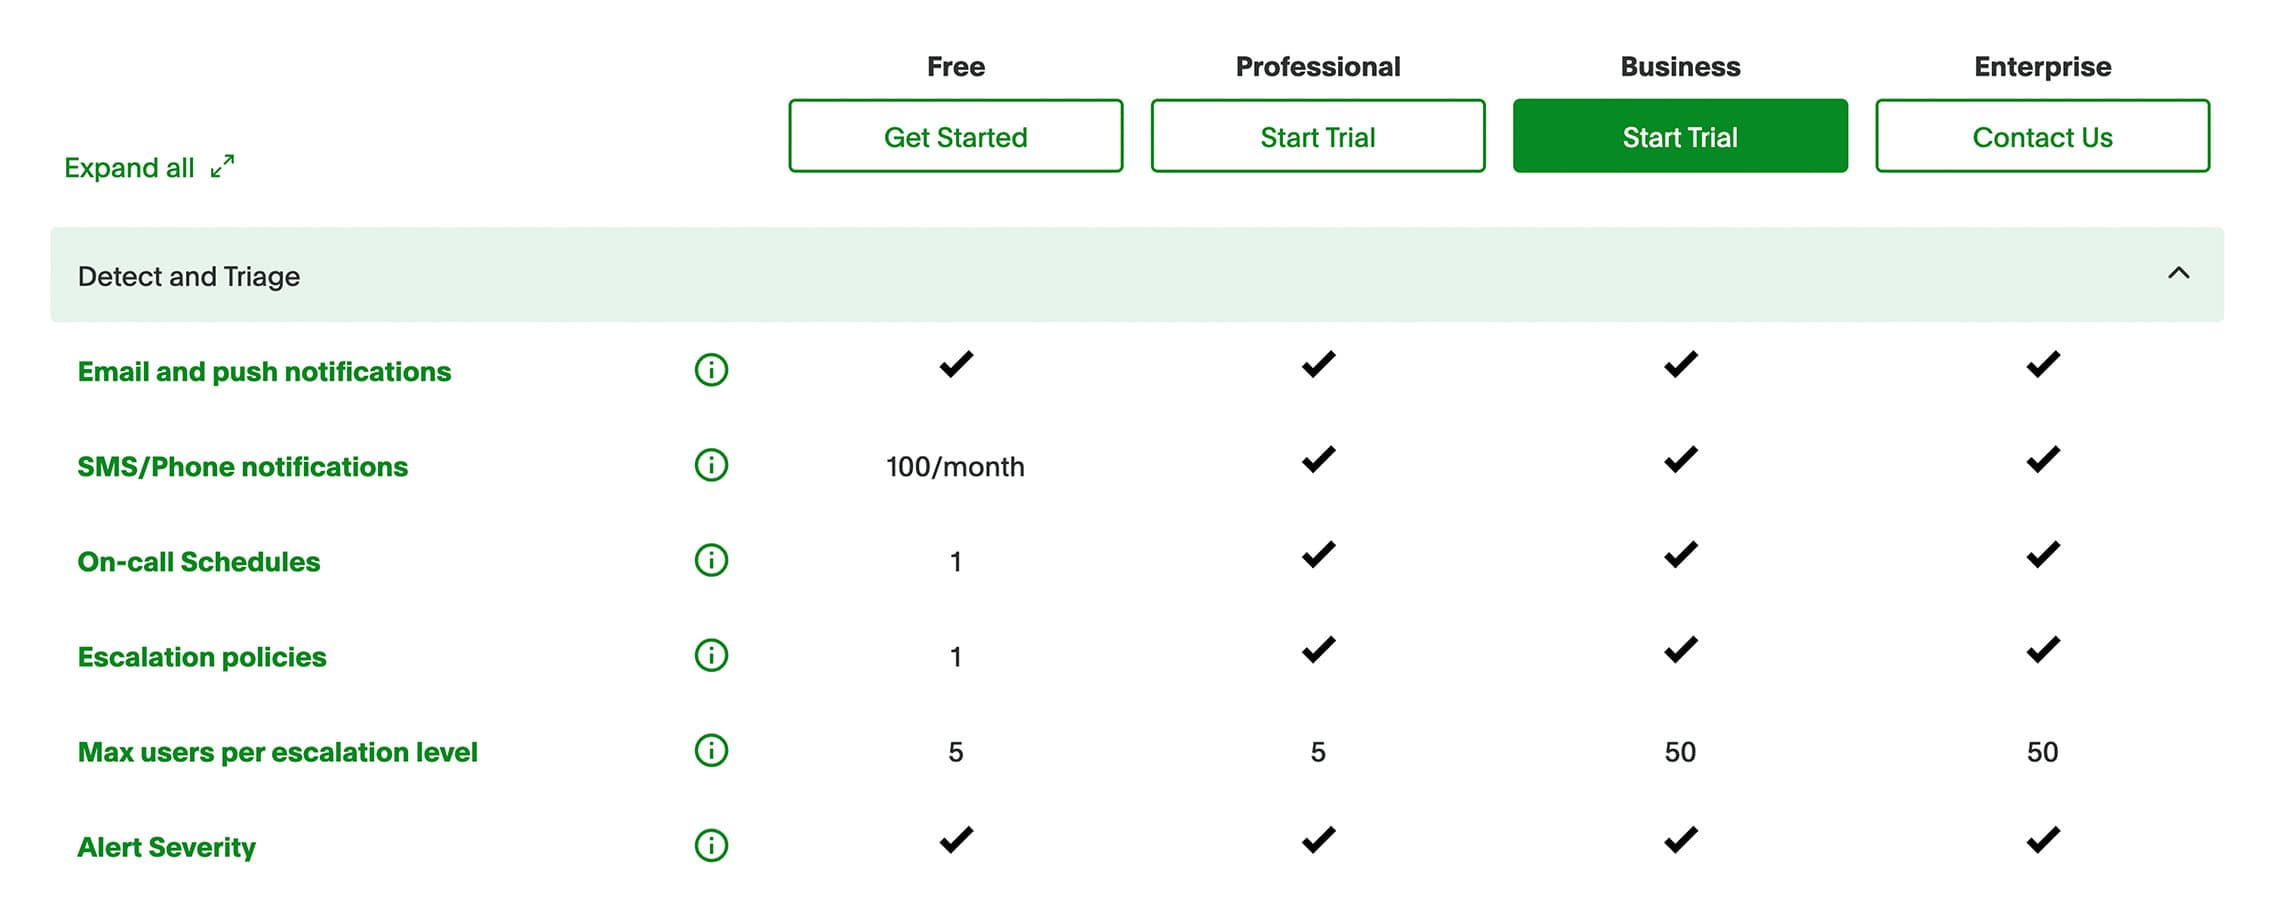Open info icon for On-call Schedules

point(711,560)
